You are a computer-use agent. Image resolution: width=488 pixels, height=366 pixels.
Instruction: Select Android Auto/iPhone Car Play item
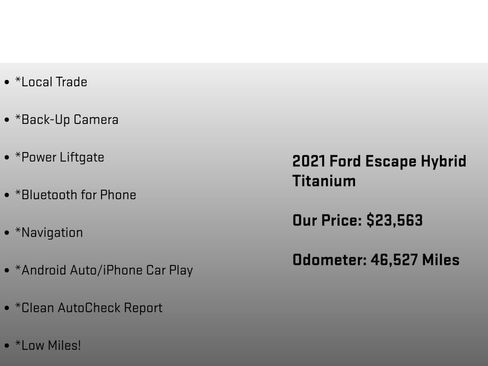104,270
